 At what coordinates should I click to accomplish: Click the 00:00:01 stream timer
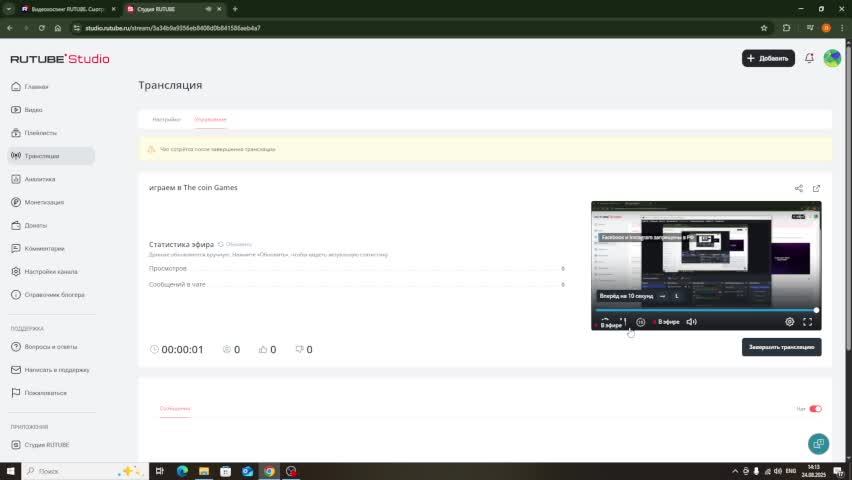177,350
